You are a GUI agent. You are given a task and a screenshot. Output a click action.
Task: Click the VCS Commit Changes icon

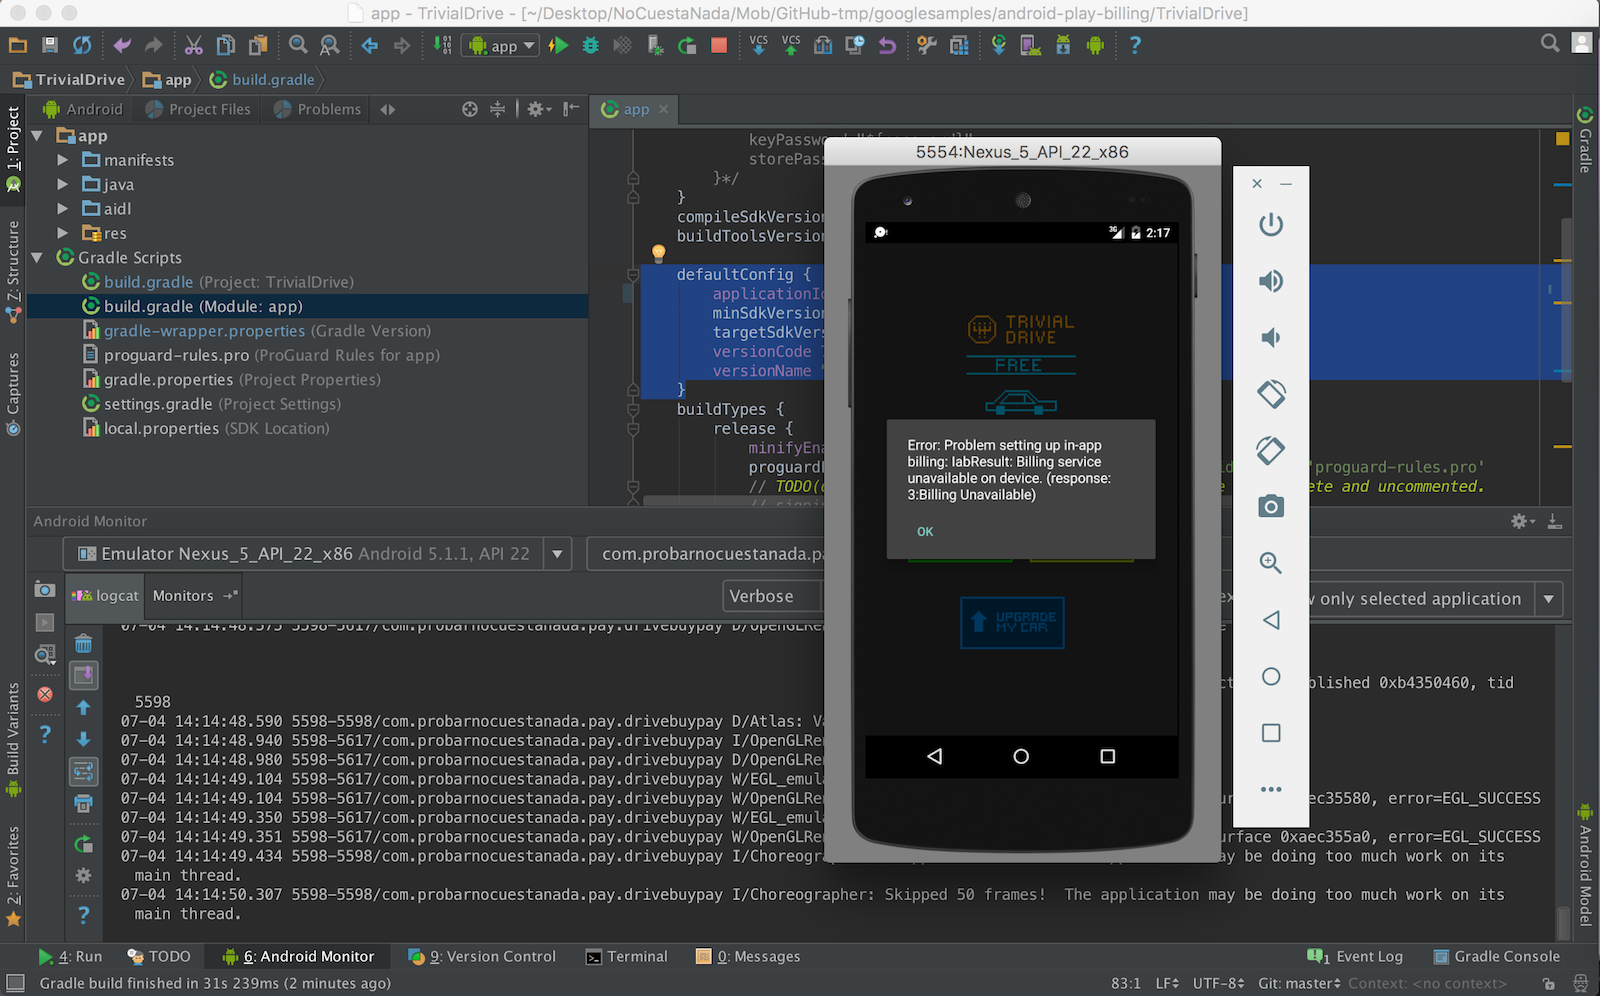tap(791, 45)
